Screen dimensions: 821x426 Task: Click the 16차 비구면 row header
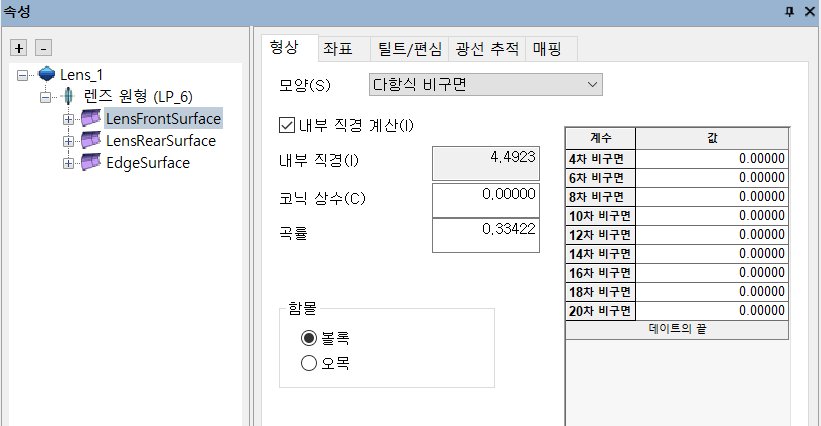coord(601,273)
